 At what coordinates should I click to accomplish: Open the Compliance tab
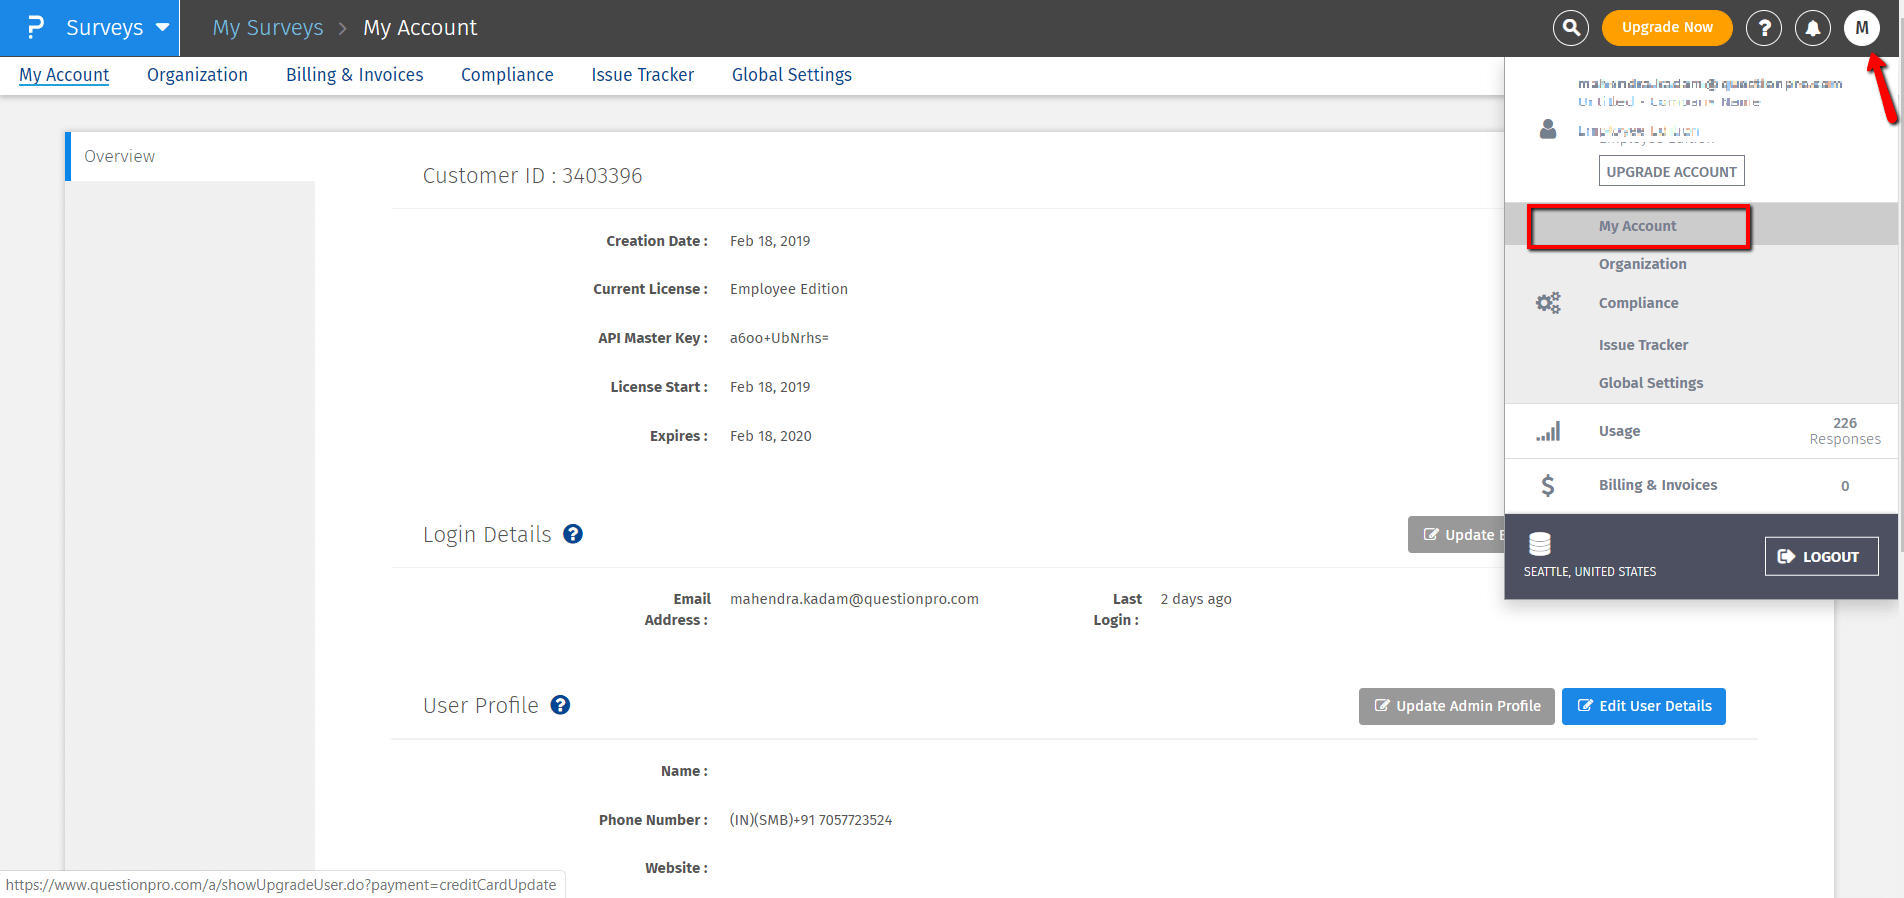507,75
